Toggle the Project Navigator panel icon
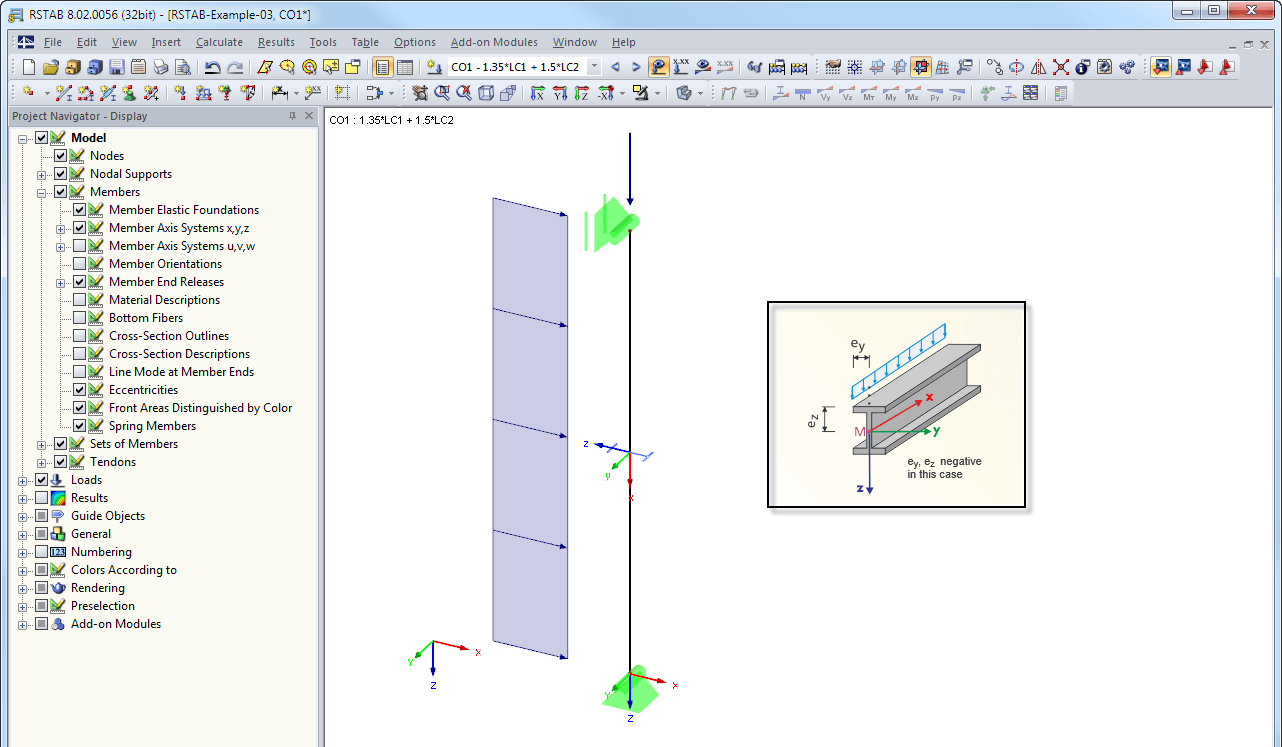Image resolution: width=1282 pixels, height=747 pixels. coord(383,67)
